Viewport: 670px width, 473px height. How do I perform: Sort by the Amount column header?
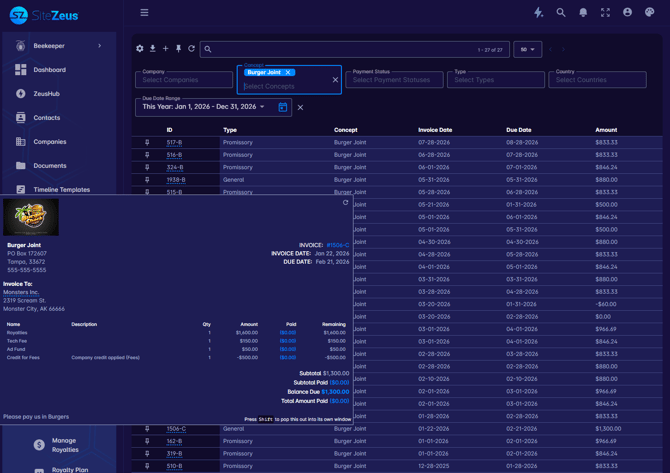coord(606,130)
